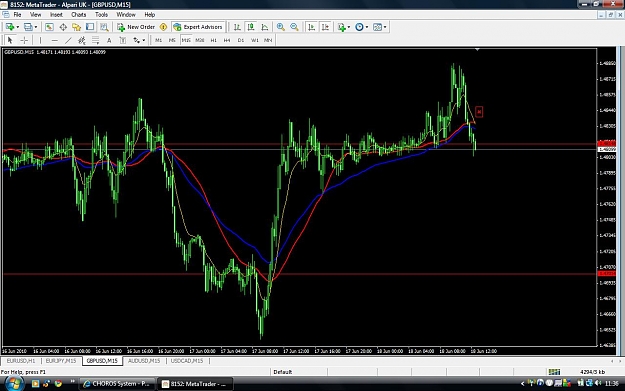
Task: Open the Window menu
Action: click(x=126, y=15)
